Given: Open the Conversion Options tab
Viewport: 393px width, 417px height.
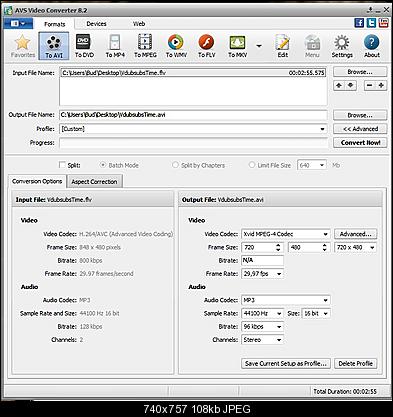Looking at the screenshot, I should [37, 181].
